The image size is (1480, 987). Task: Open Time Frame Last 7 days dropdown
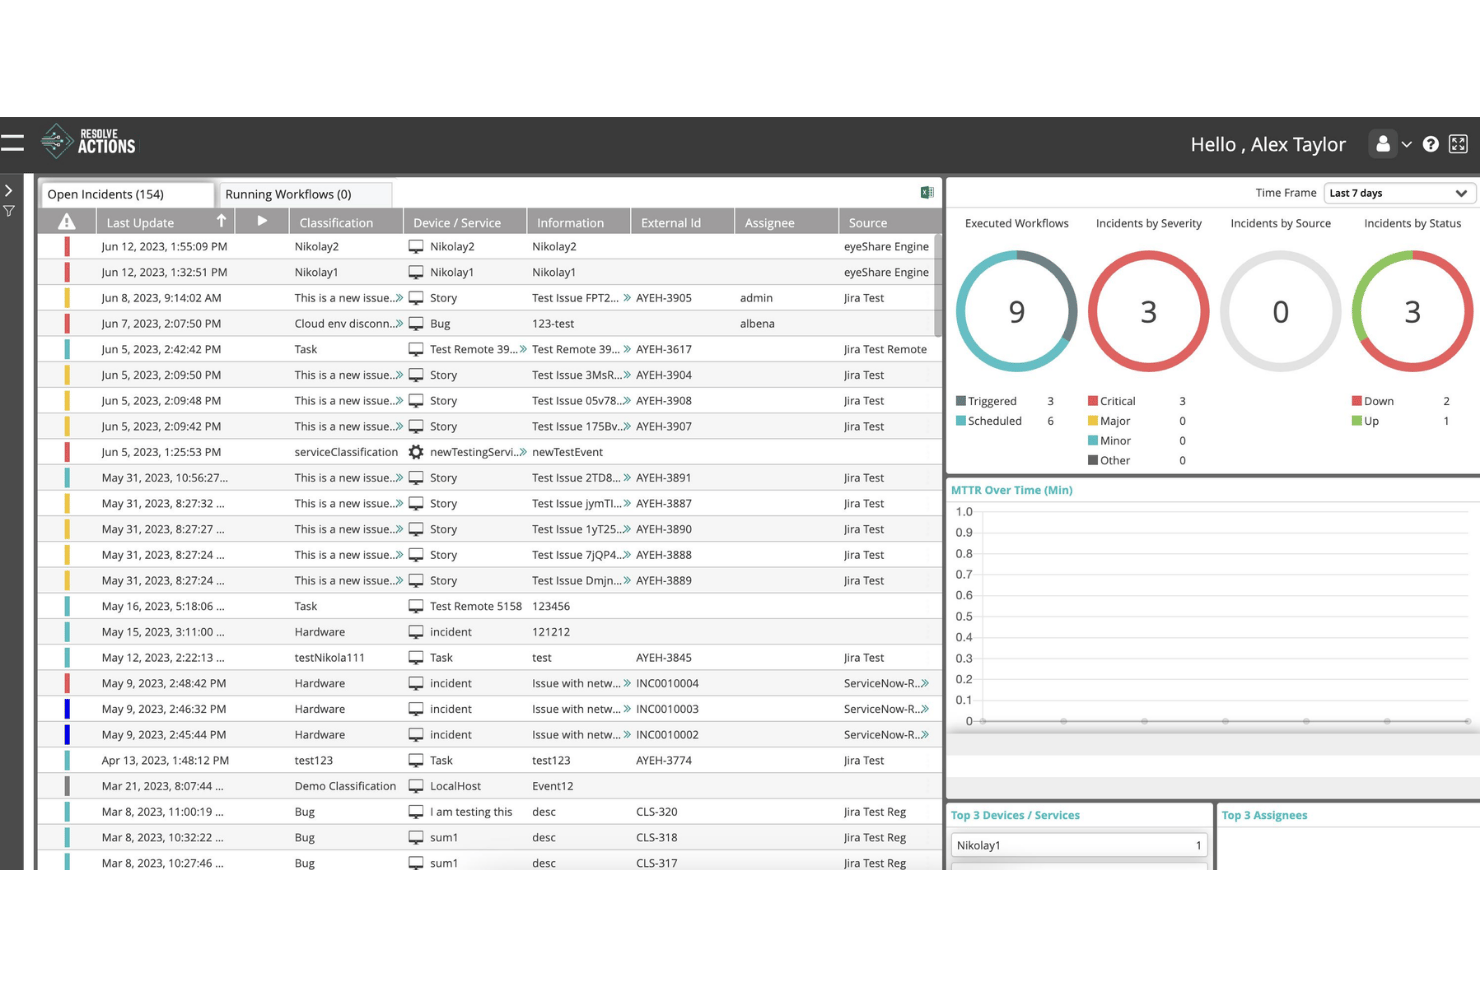pos(1399,193)
